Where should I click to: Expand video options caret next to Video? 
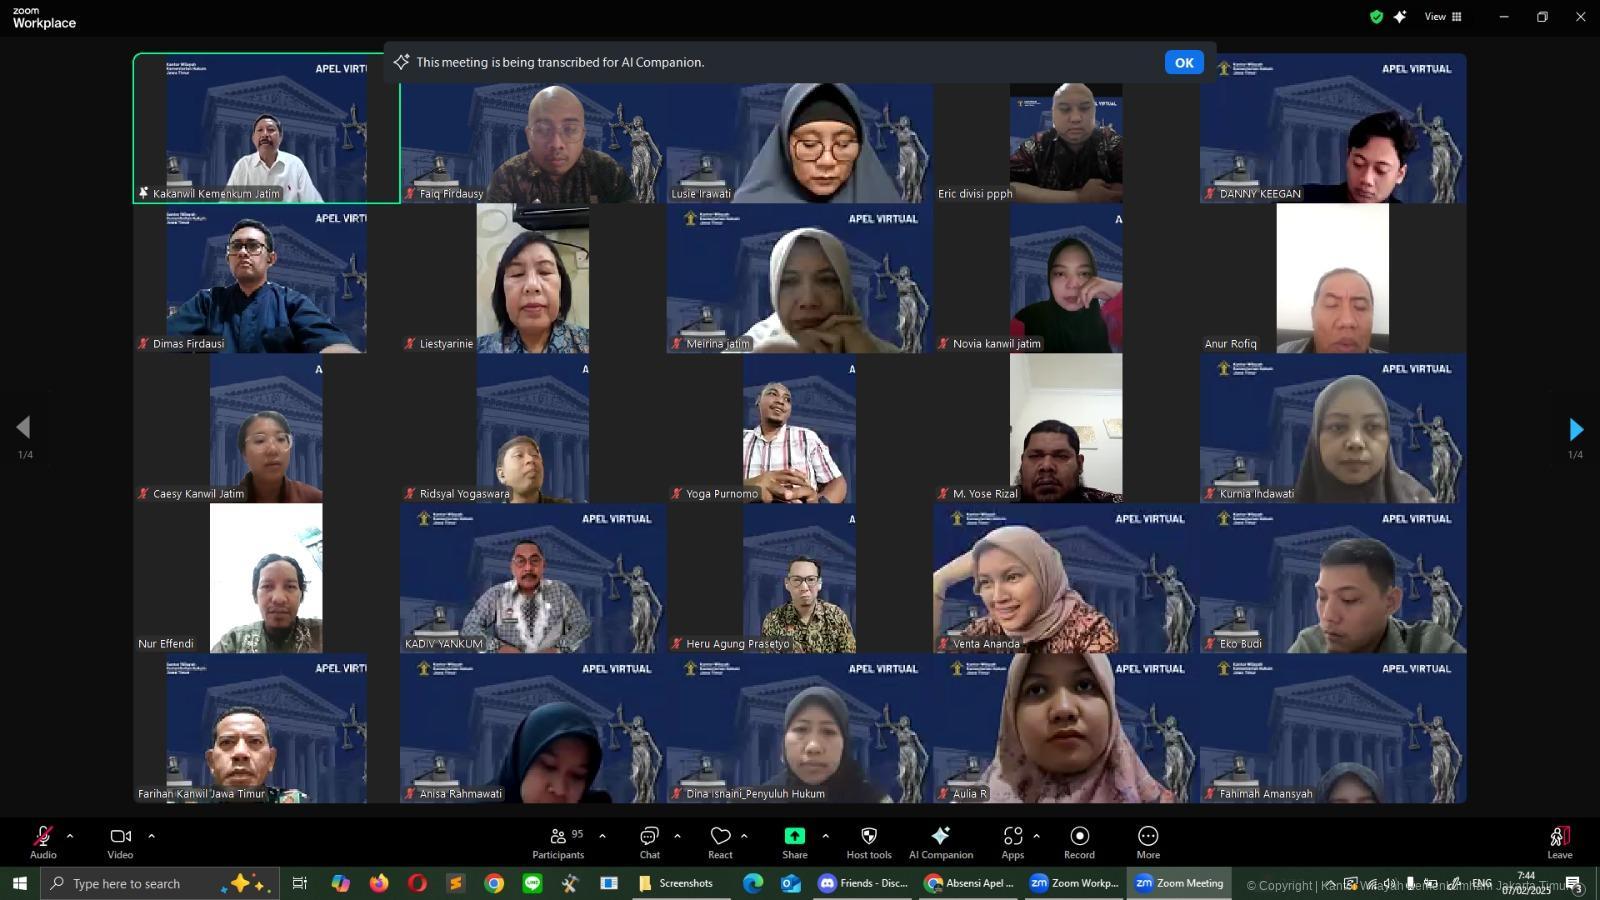pyautogui.click(x=151, y=835)
